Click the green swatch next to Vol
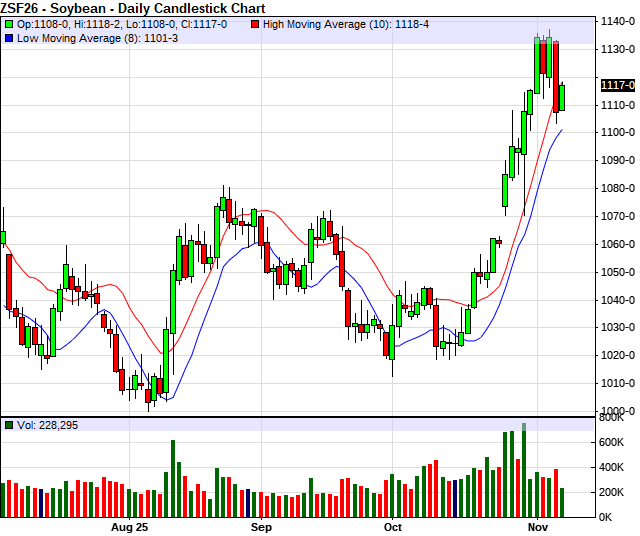 pyautogui.click(x=8, y=425)
